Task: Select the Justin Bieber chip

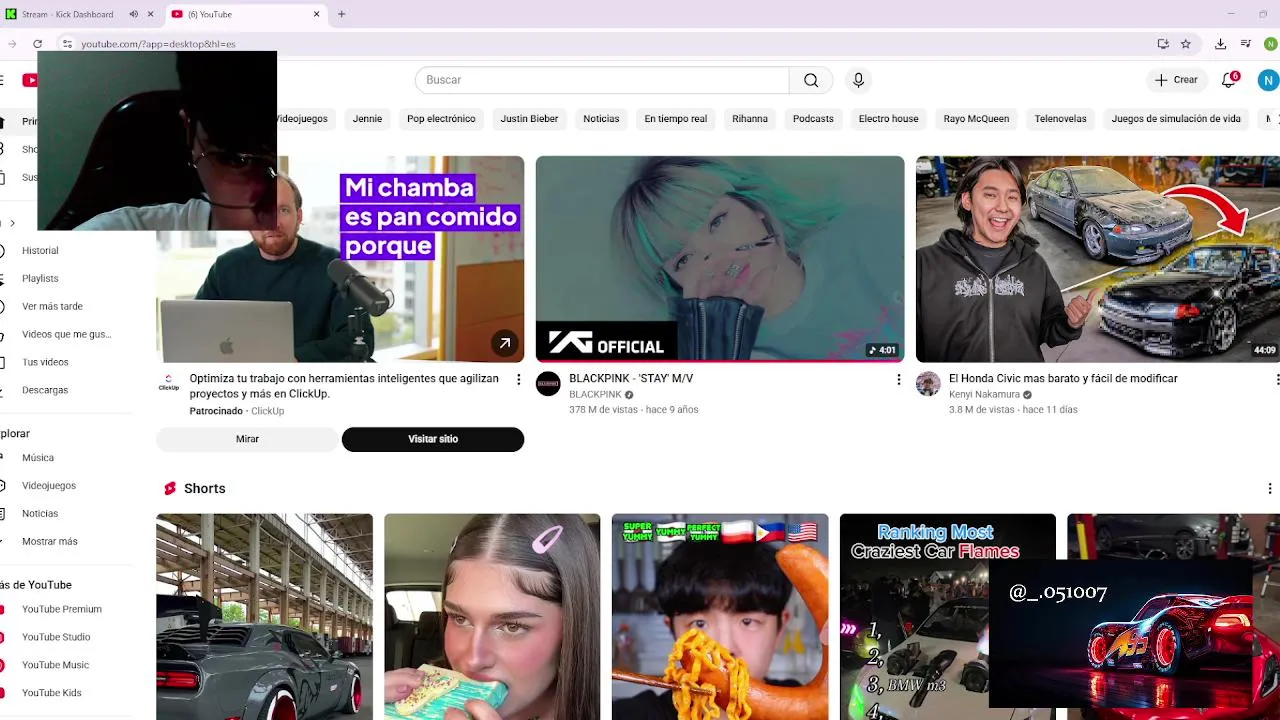Action: click(529, 119)
